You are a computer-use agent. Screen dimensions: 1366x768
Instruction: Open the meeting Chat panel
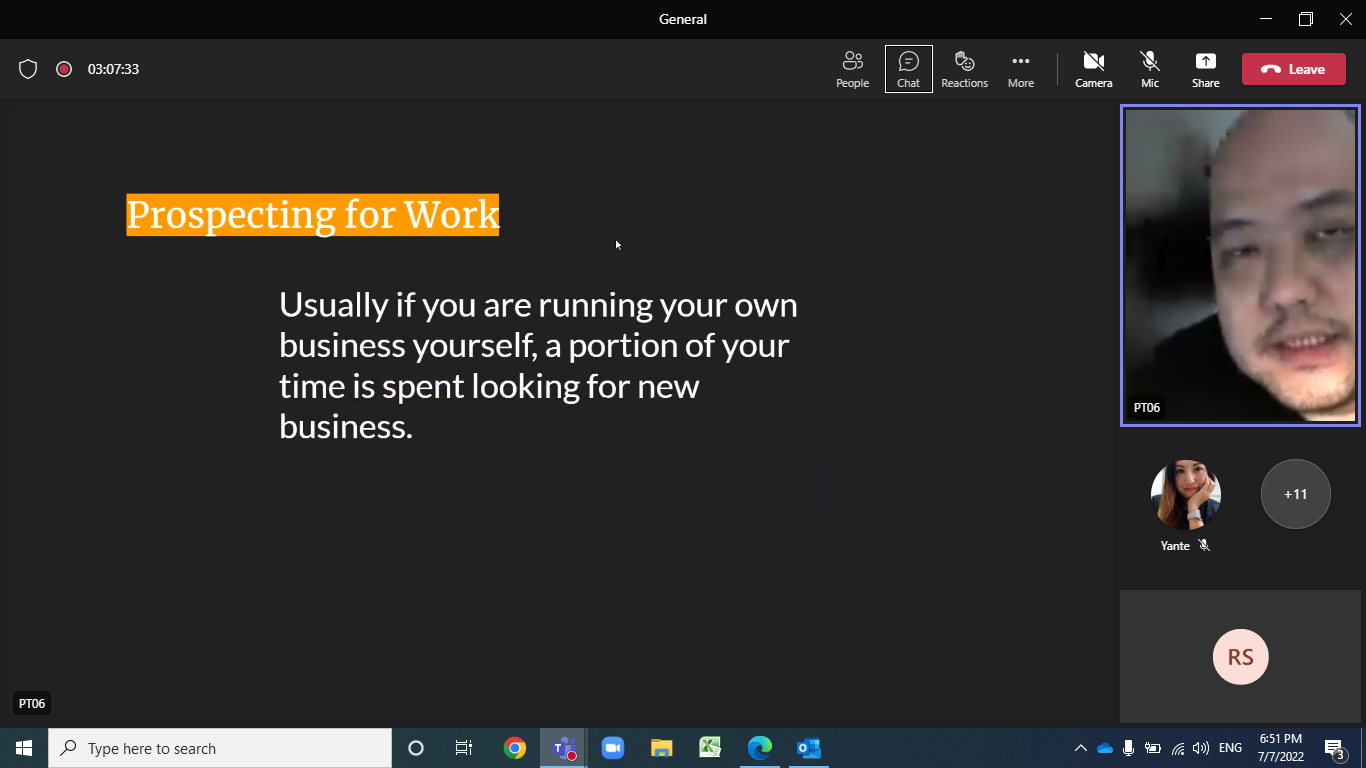point(908,69)
